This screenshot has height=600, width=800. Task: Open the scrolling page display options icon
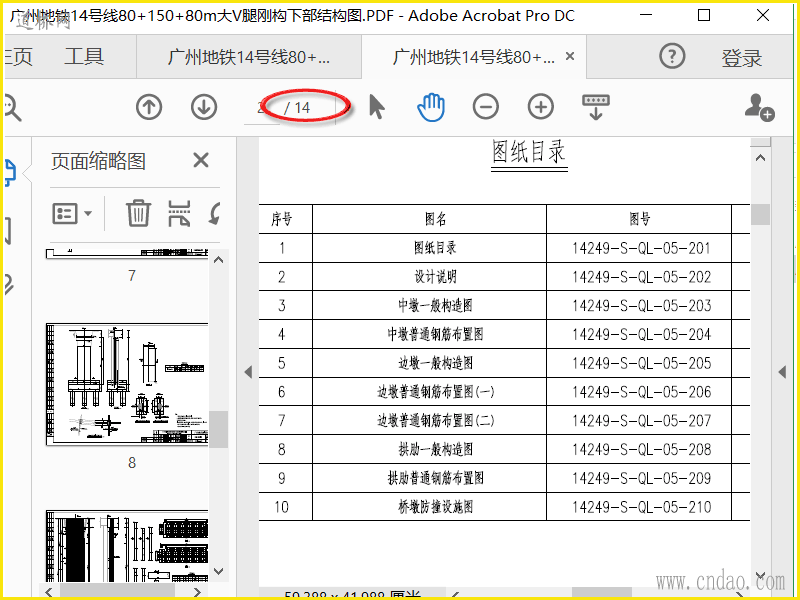[596, 107]
